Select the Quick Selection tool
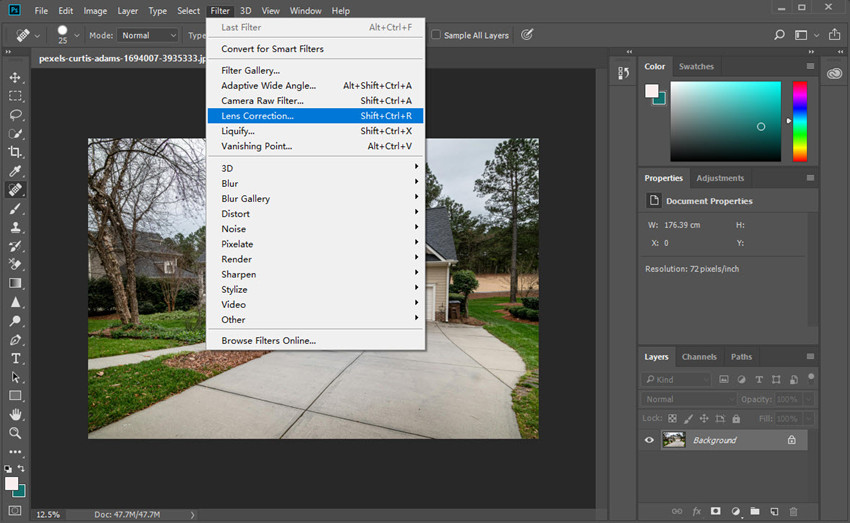 pos(15,133)
